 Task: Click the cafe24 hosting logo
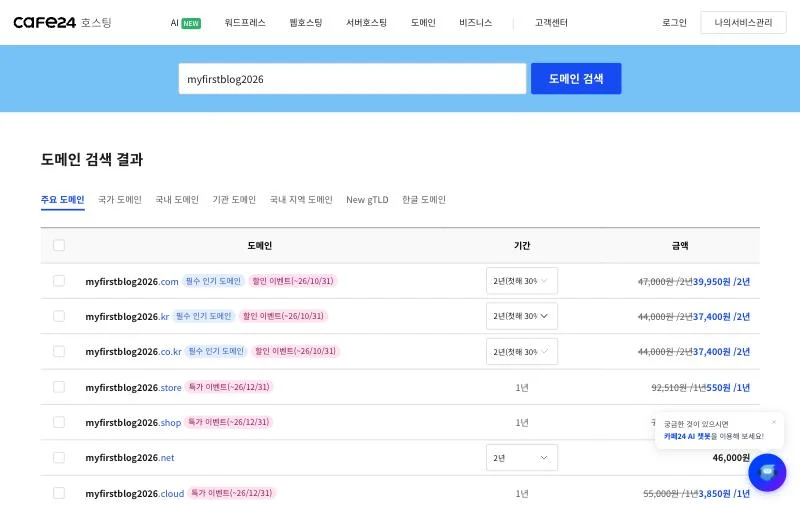coord(62,22)
